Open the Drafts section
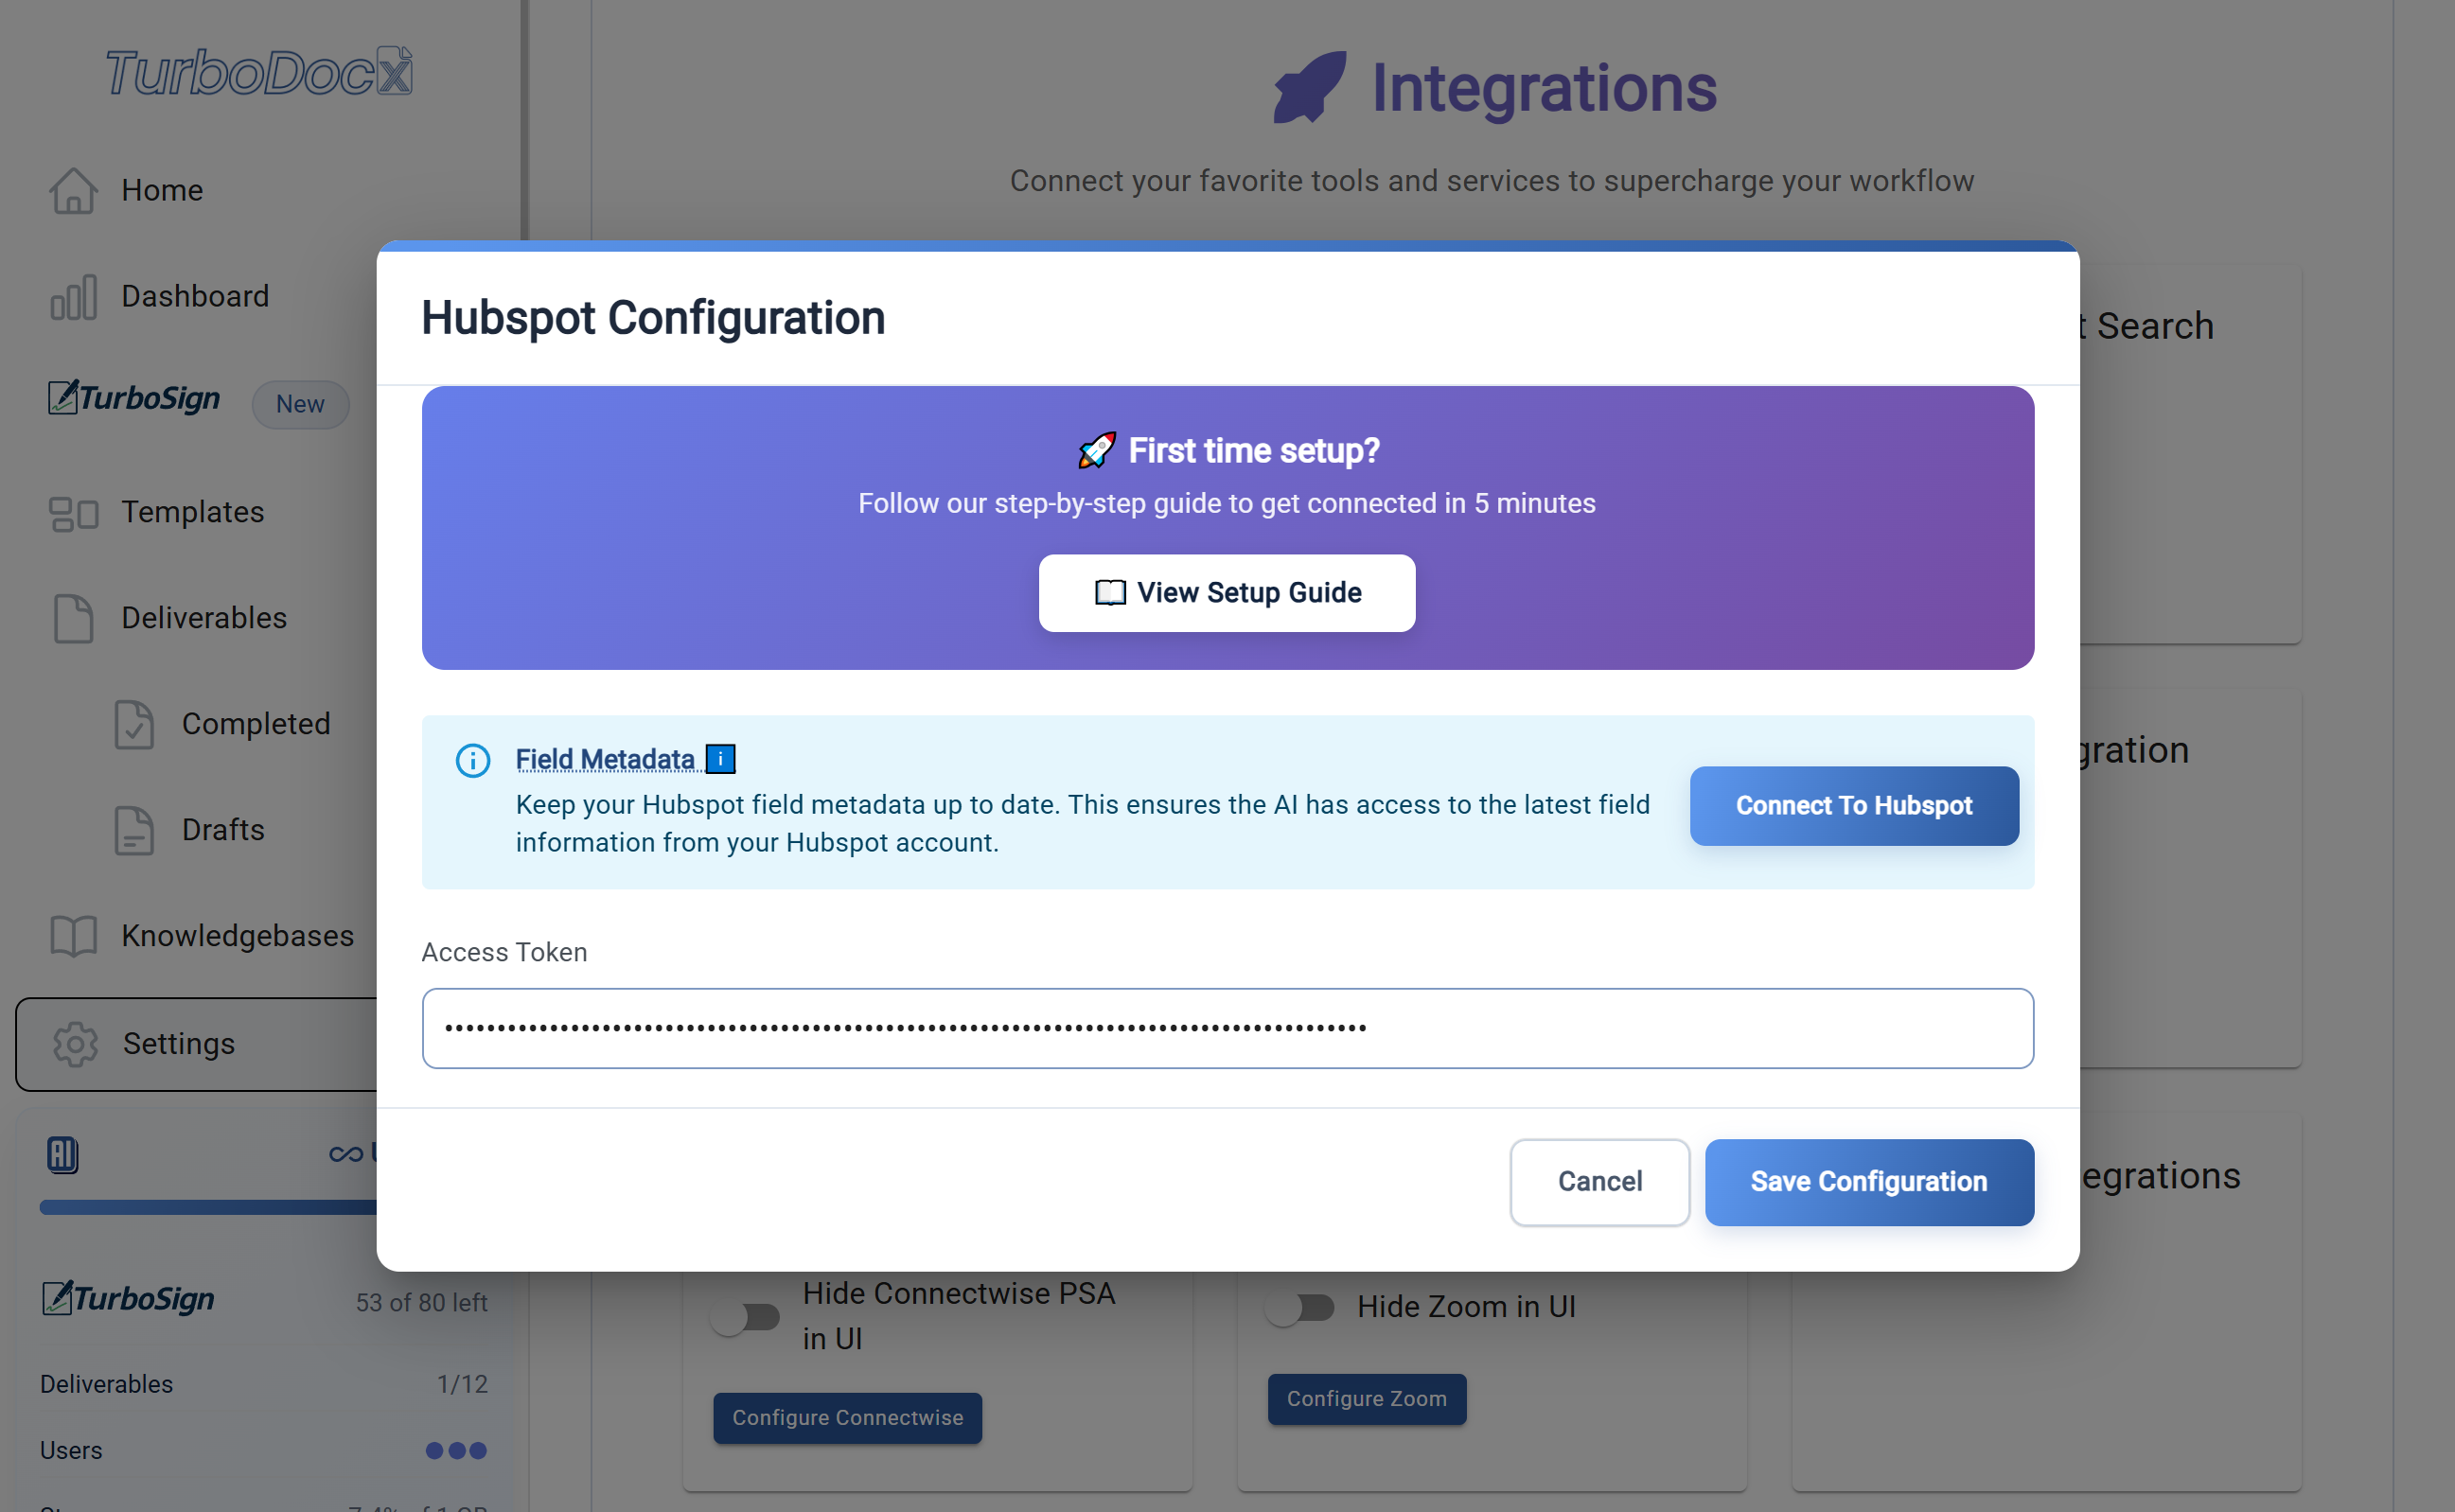2455x1512 pixels. (223, 830)
